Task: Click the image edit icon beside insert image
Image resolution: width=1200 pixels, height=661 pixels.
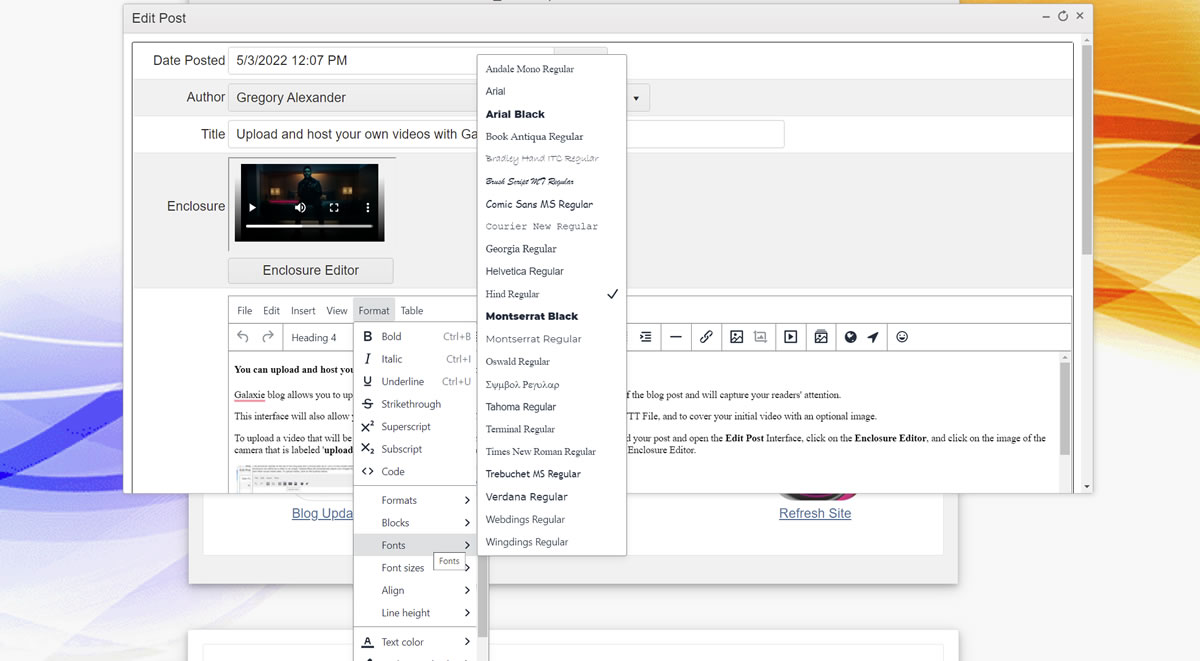Action: (x=761, y=337)
